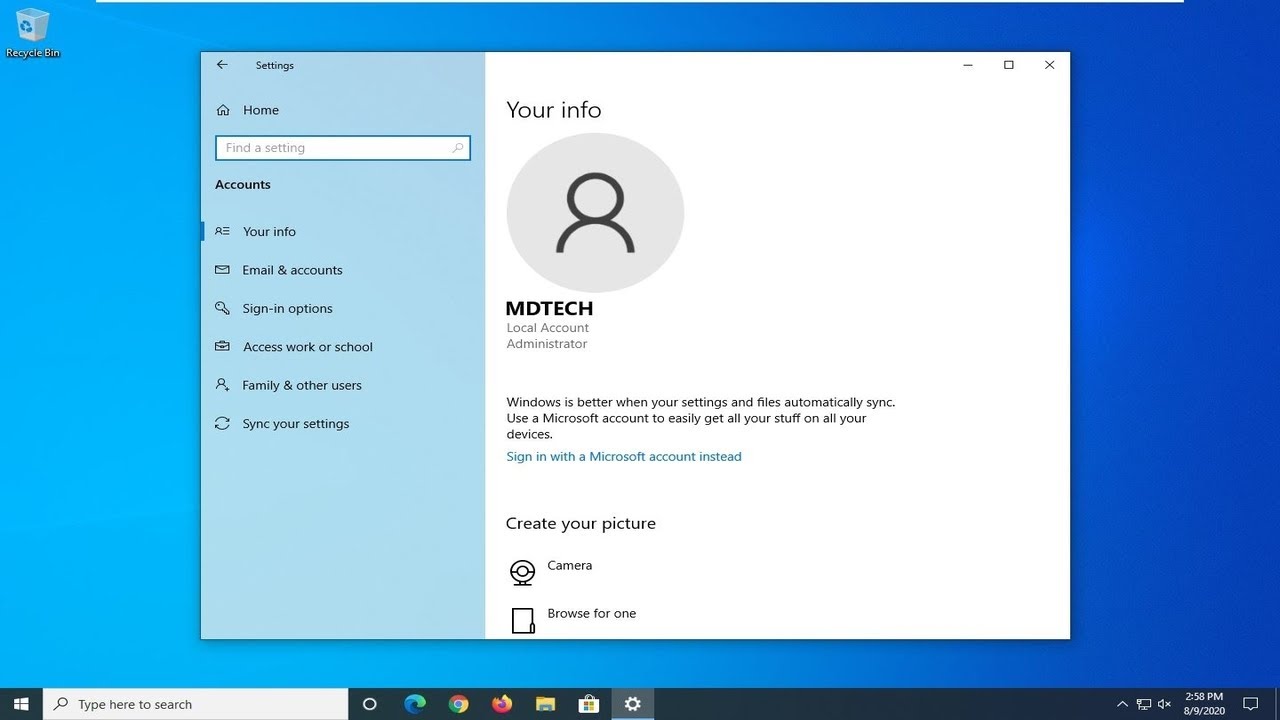Choose Browse for one picture option
This screenshot has width=1280, height=720.
pos(592,613)
